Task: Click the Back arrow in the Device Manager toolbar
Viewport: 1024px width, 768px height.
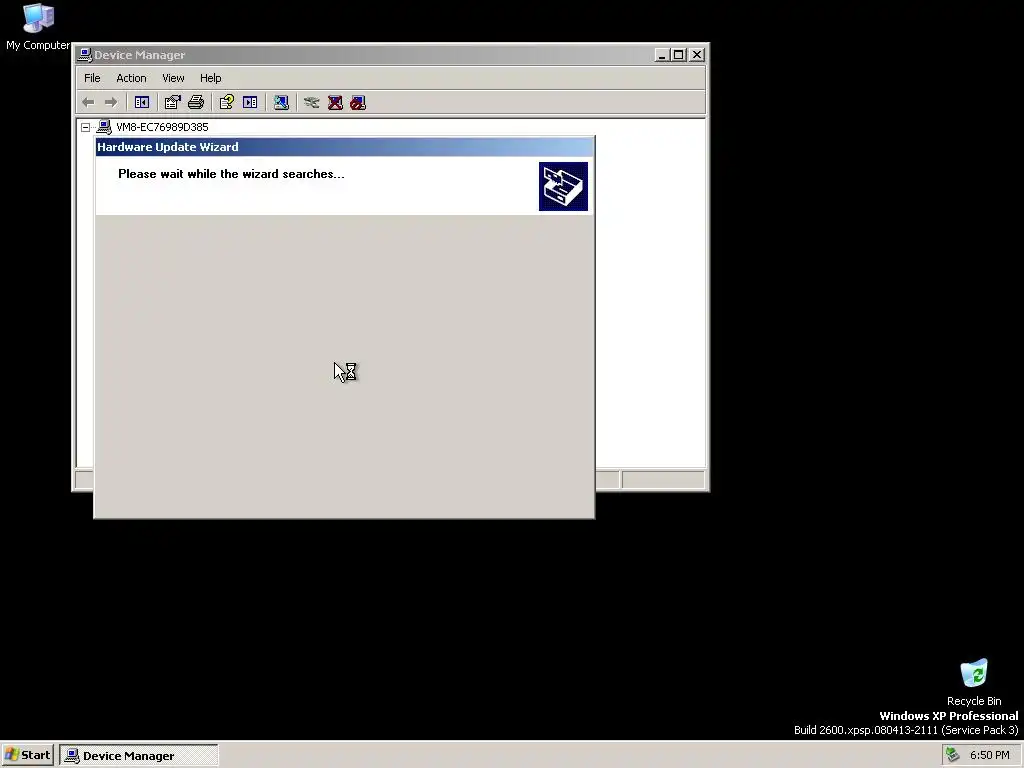Action: coord(88,103)
